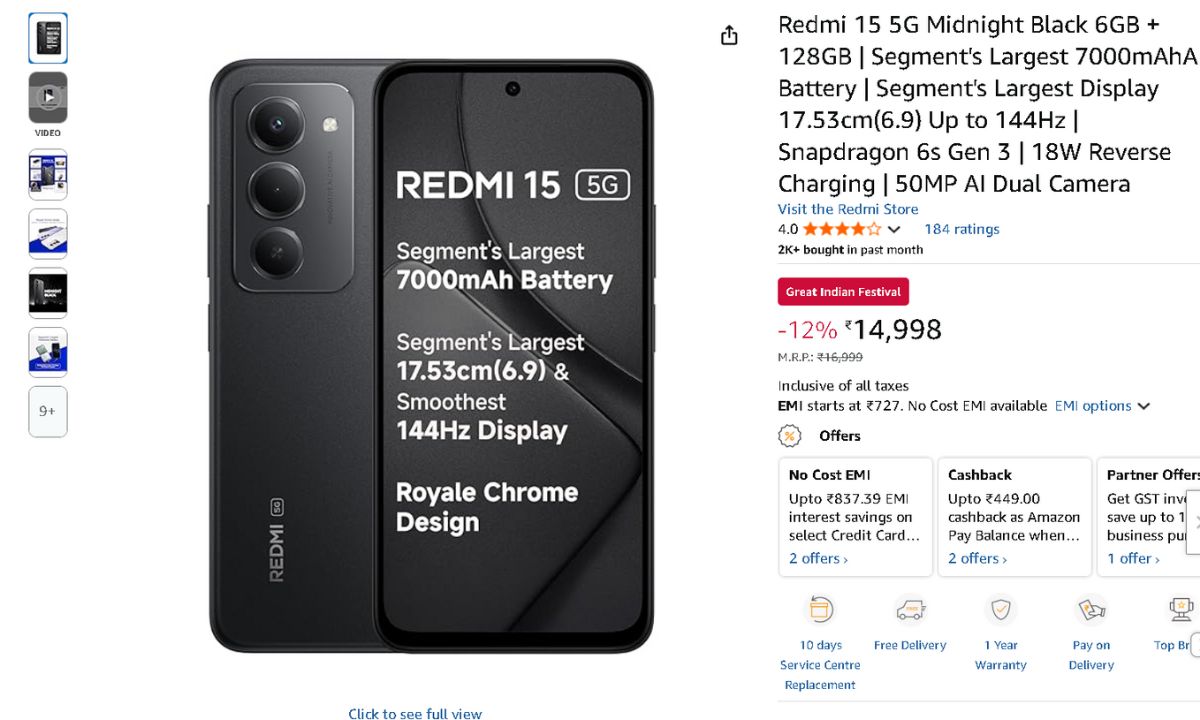Click to see full view of product

415,714
